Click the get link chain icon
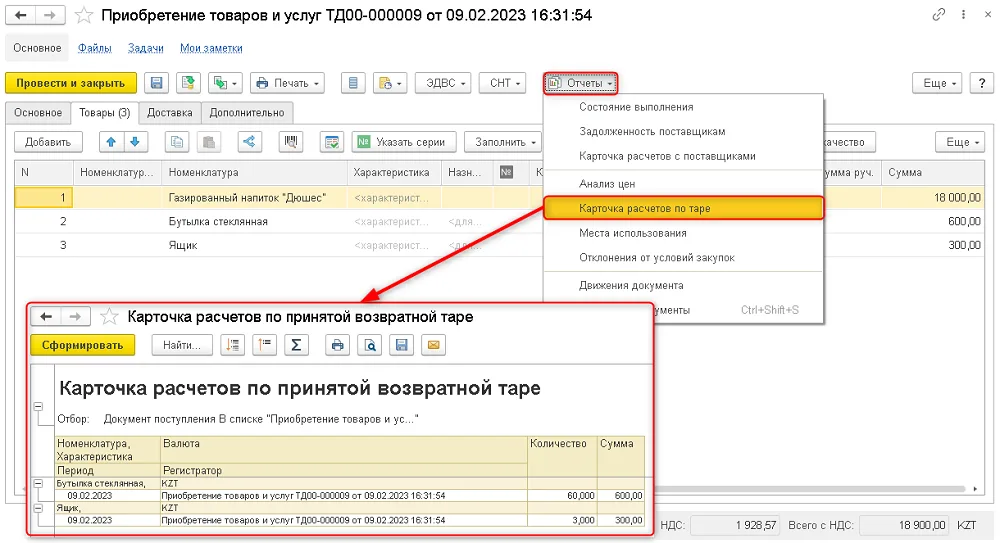 pos(938,14)
